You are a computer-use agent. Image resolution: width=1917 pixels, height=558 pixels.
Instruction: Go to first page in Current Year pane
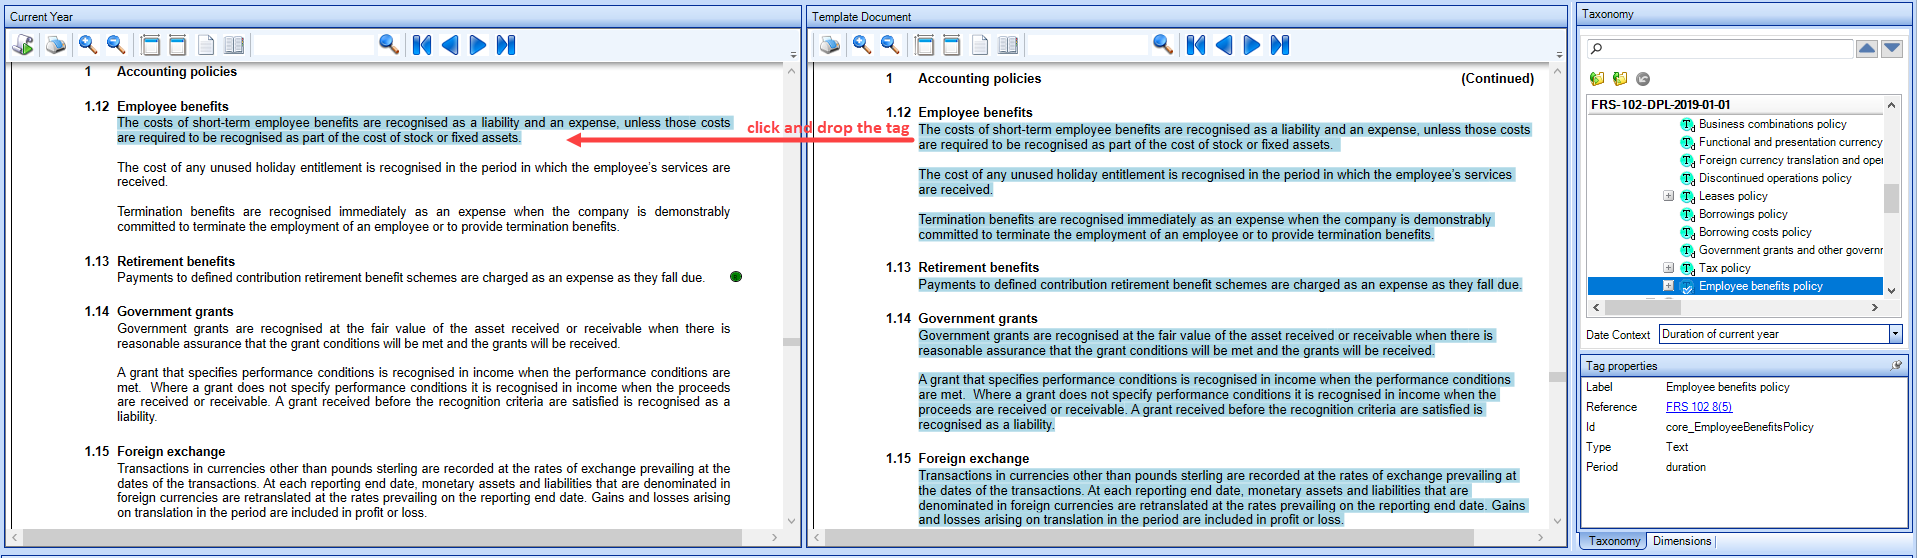(422, 45)
